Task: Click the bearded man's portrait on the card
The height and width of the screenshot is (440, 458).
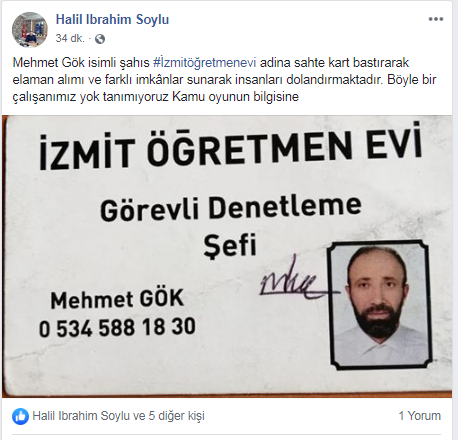Action: (x=380, y=305)
